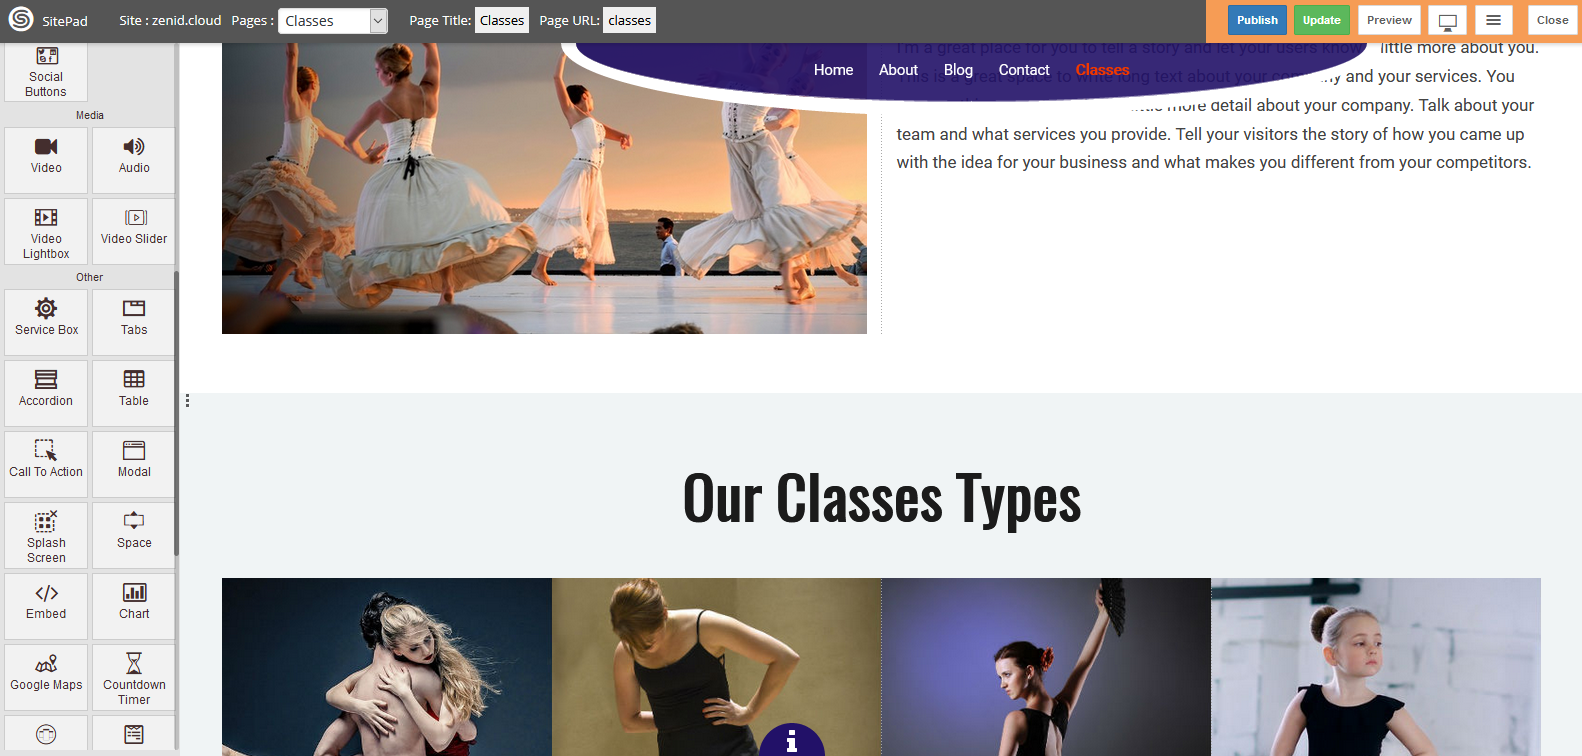
Task: Pick the Video Slider widget
Action: pos(134,231)
